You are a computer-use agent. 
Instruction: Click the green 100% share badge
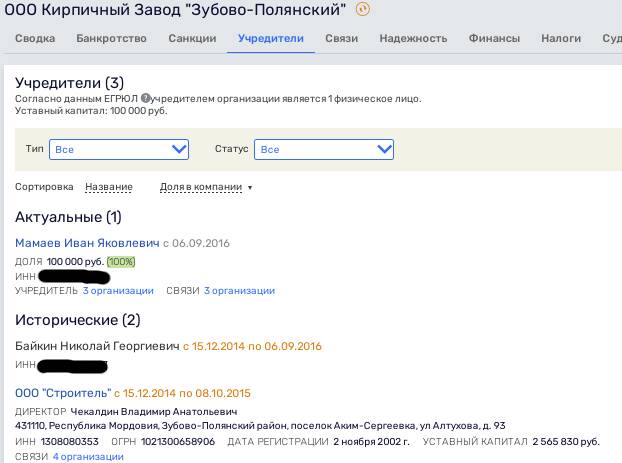[x=121, y=262]
